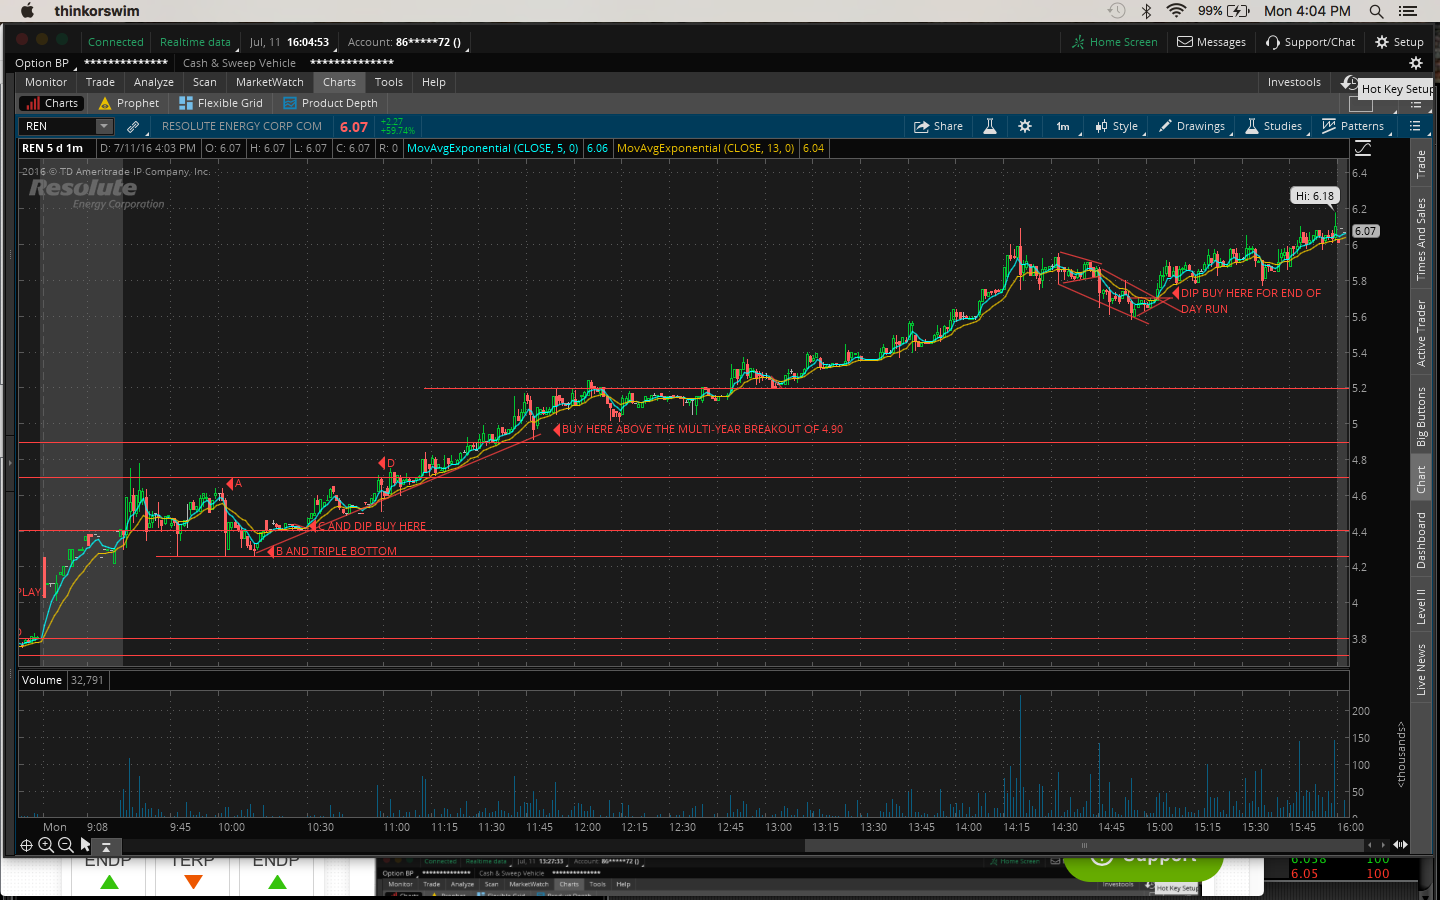1440x900 pixels.
Task: Switch to Flexible Grid view
Action: pyautogui.click(x=221, y=103)
